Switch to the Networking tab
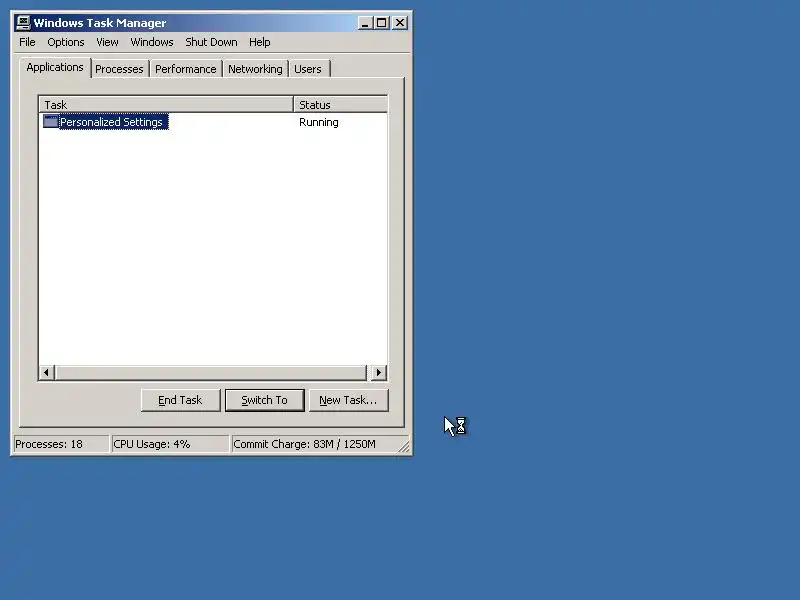The image size is (800, 600). pyautogui.click(x=255, y=69)
